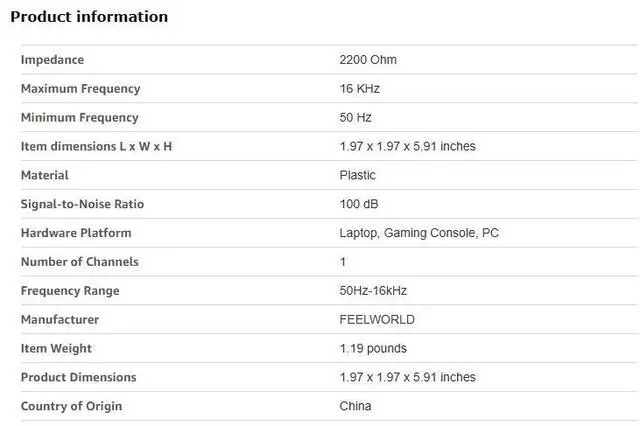The image size is (640, 426).
Task: Click the 100 dB value
Action: click(x=359, y=205)
